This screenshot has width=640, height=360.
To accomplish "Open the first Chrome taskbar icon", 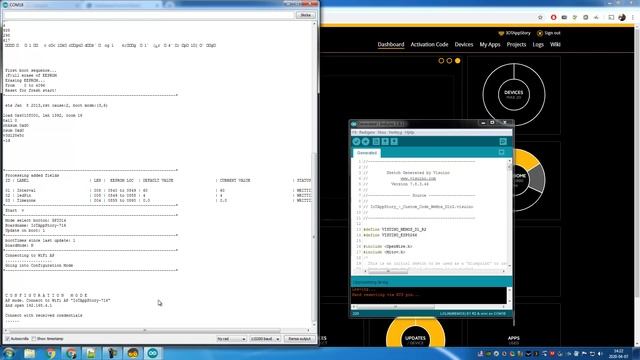I will click(51, 353).
